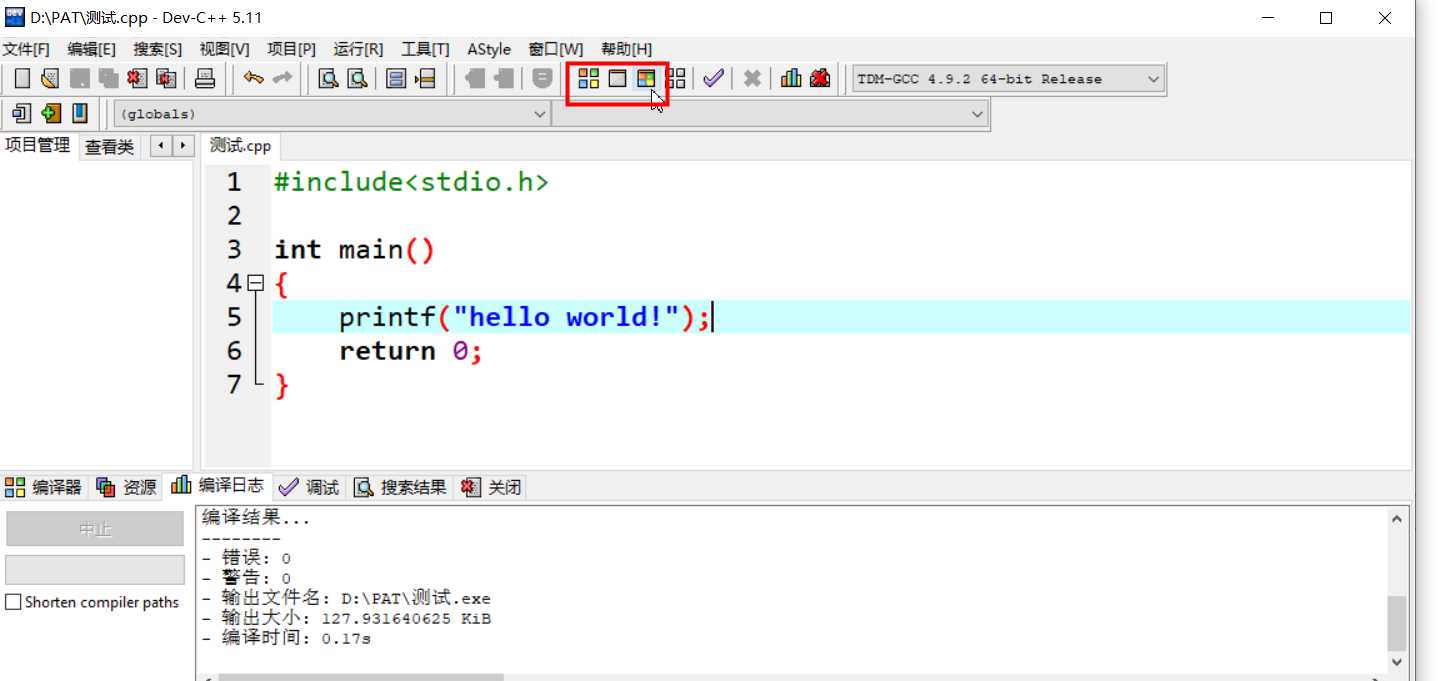This screenshot has height=681, width=1443.
Task: Collapse the code fold at line 4
Action: (x=256, y=283)
